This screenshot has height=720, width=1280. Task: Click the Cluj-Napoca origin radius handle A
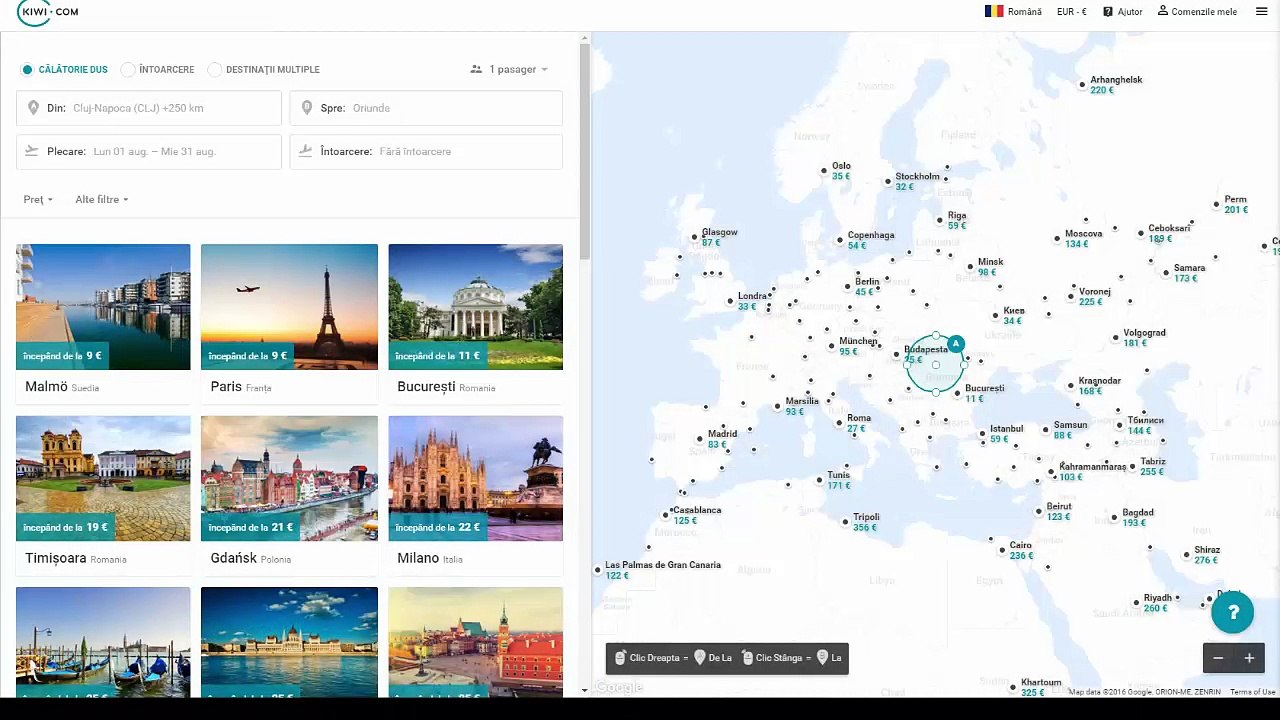coord(956,344)
